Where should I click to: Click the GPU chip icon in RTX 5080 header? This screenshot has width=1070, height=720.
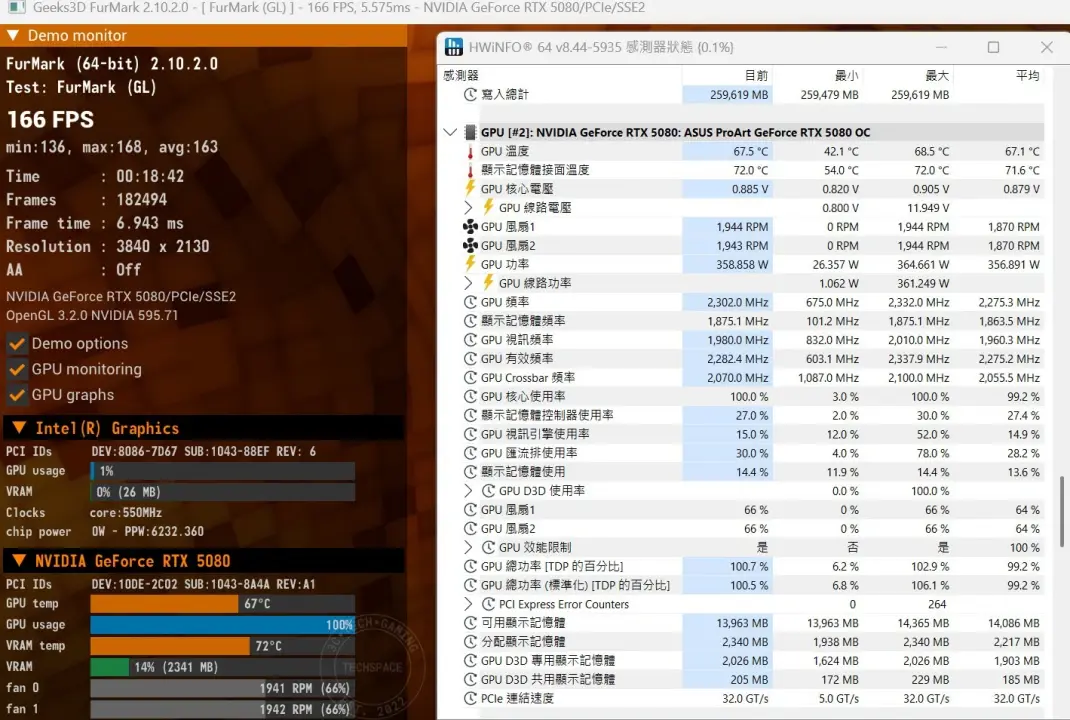pyautogui.click(x=469, y=133)
